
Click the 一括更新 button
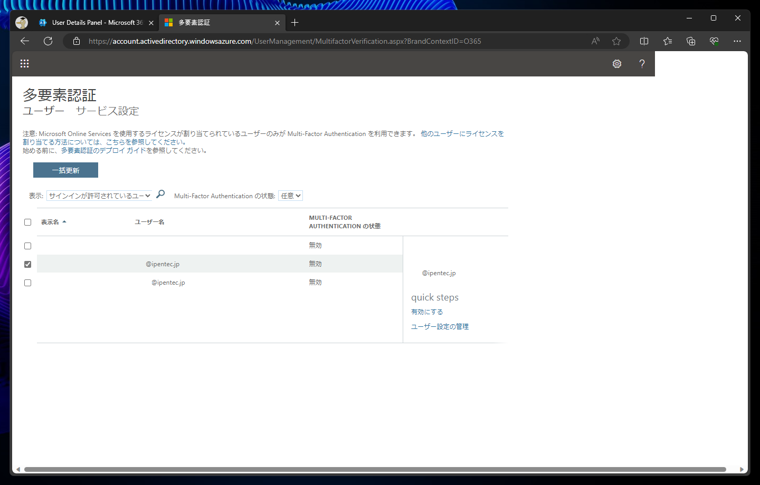pos(65,170)
